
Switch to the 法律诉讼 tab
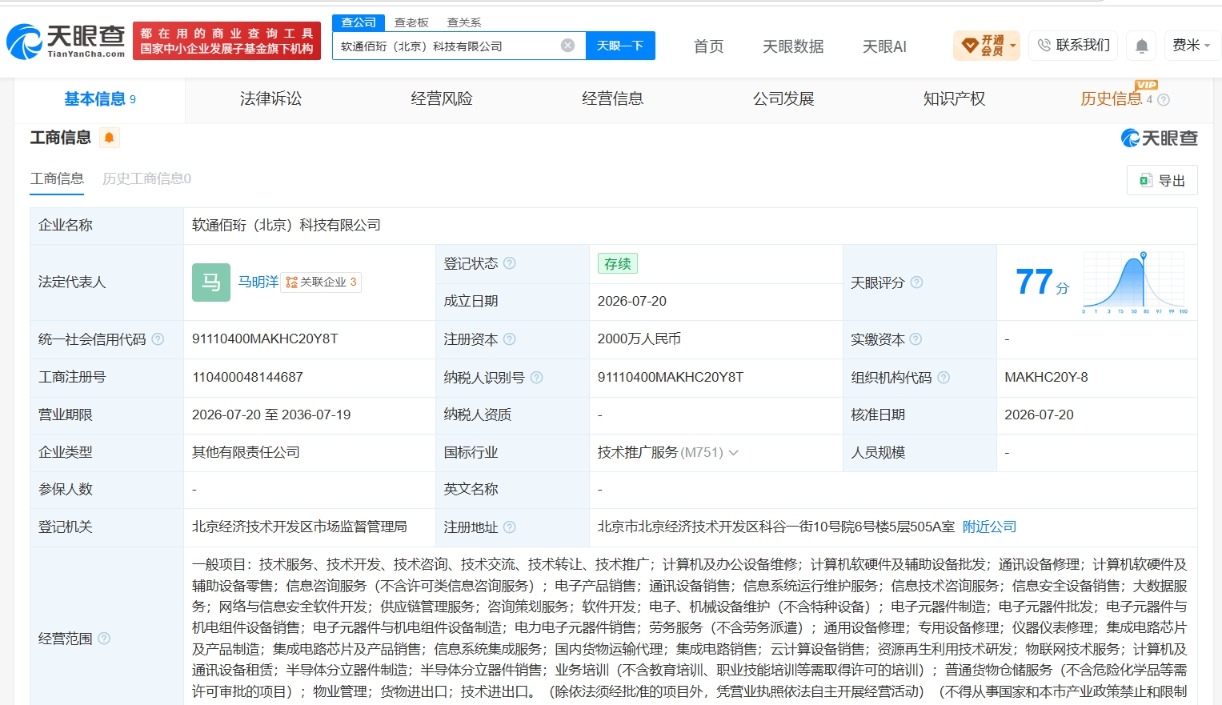coord(270,99)
